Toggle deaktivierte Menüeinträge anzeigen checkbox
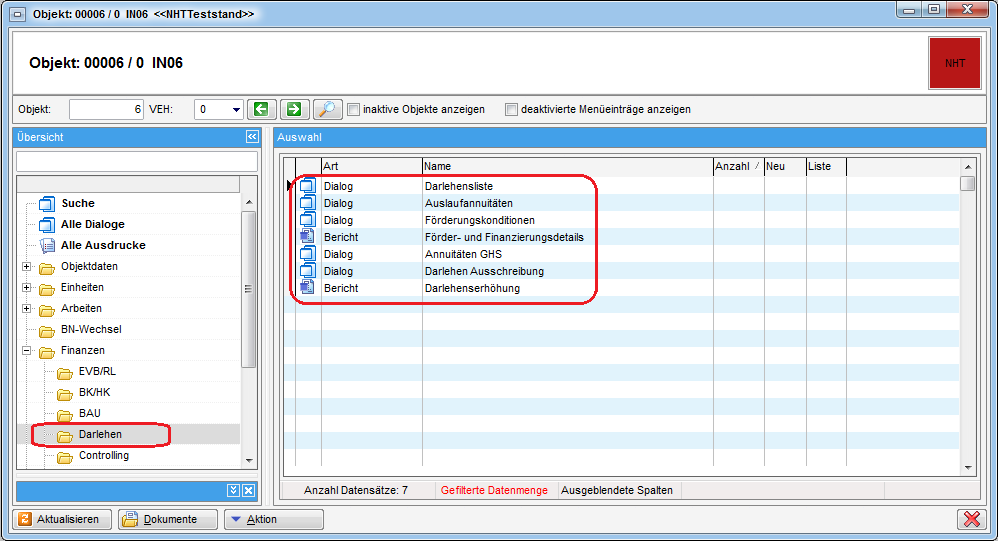Screen dimensions: 998x541 [511, 110]
